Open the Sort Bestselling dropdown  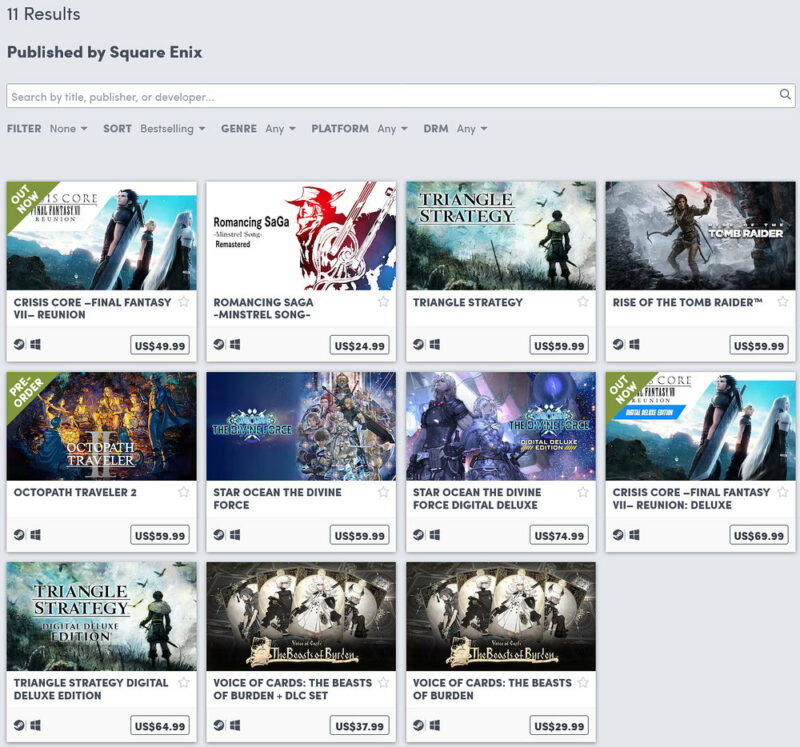(172, 129)
